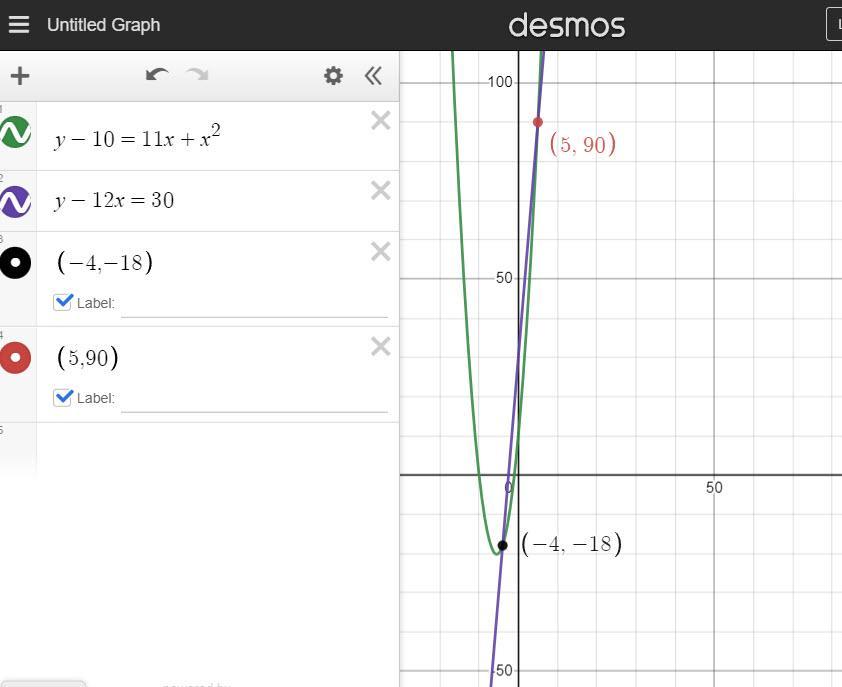The width and height of the screenshot is (842, 687).
Task: Open the hamburger menu
Action: pos(19,25)
